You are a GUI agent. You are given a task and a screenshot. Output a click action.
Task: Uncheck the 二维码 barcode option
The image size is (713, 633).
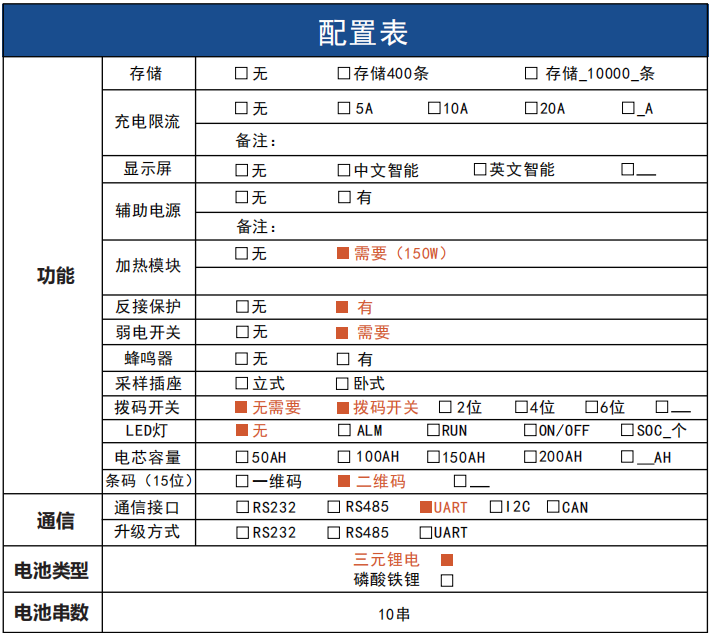[343, 481]
